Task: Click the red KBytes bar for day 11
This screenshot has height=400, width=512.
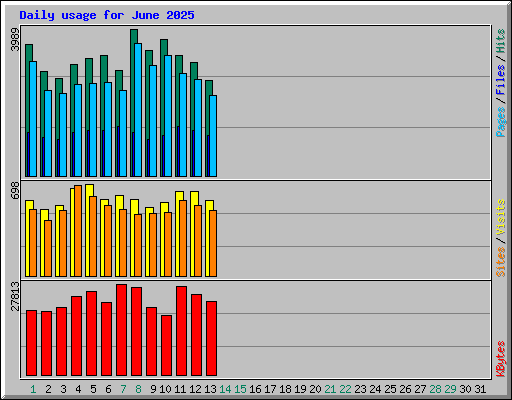Action: pos(181,331)
